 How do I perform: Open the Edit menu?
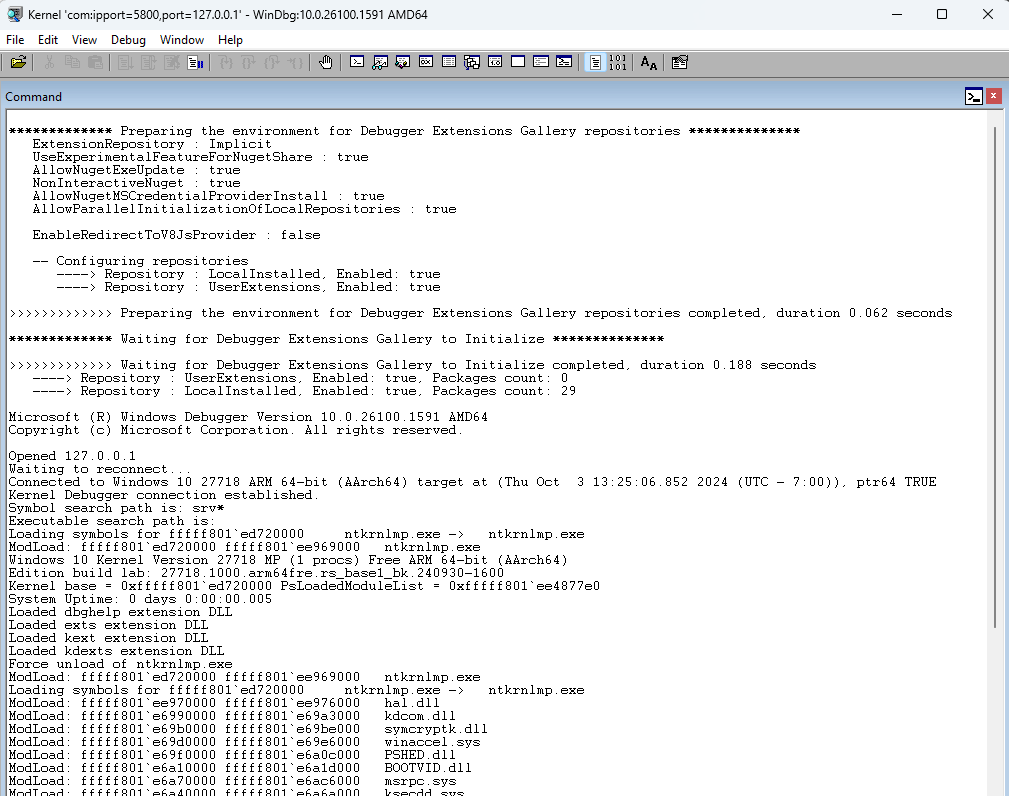point(48,40)
